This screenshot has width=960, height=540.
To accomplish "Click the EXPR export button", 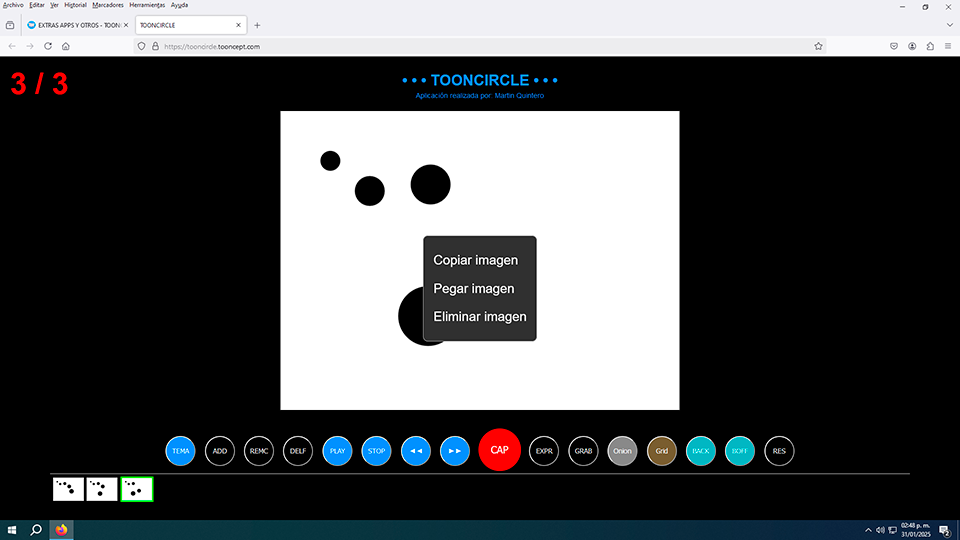I will point(544,451).
